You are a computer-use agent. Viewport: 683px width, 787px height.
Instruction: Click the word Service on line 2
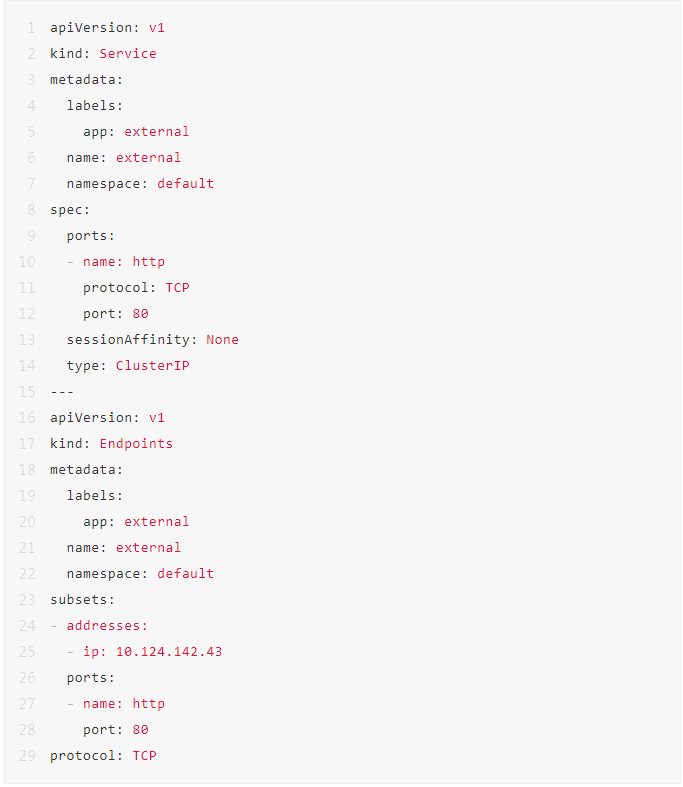pos(127,53)
